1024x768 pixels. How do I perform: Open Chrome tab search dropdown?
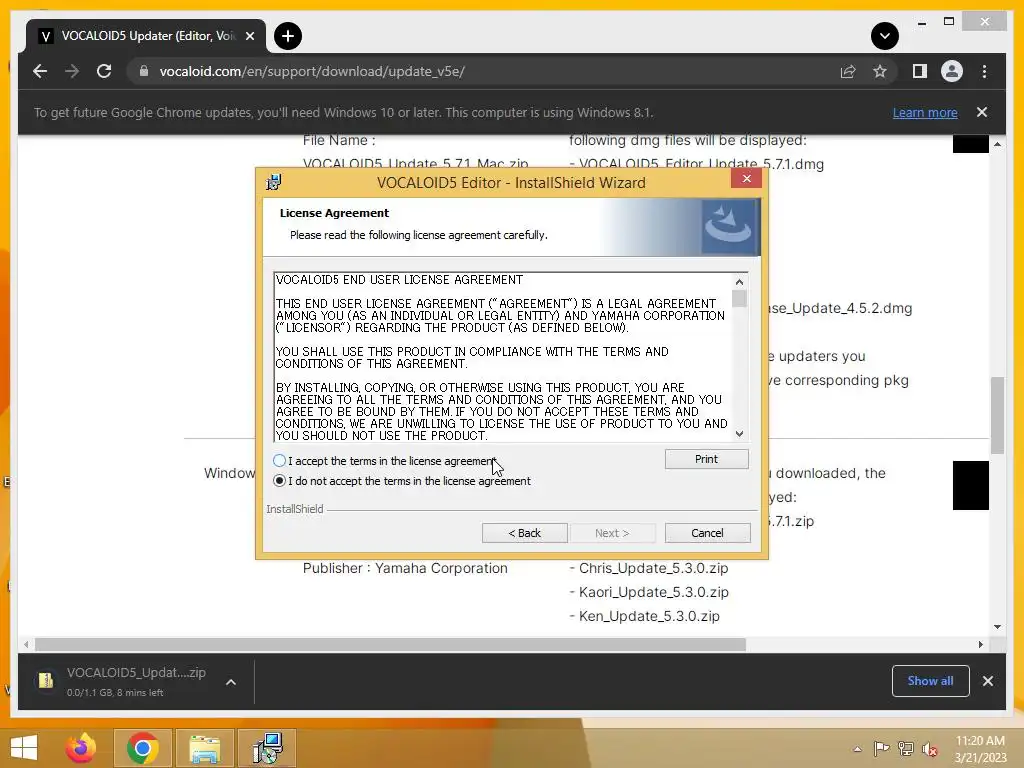885,36
